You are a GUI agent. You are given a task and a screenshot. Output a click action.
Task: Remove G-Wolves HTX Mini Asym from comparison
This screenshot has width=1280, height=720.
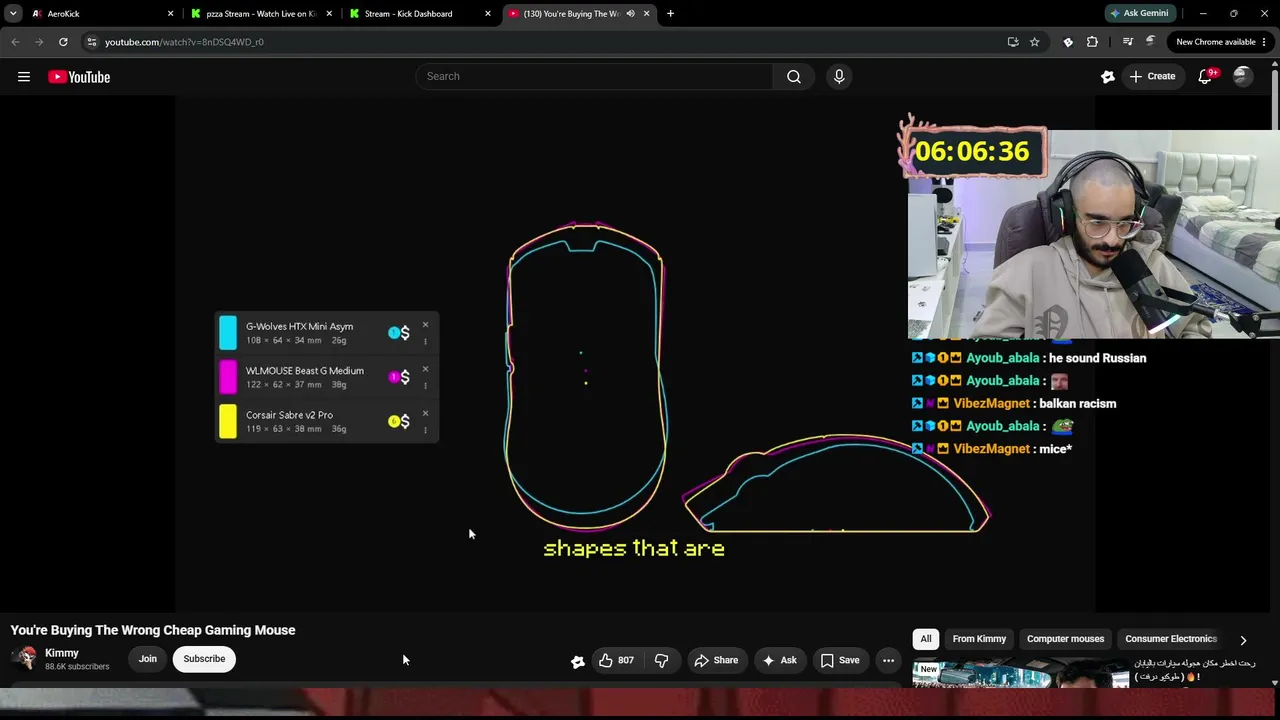point(425,325)
